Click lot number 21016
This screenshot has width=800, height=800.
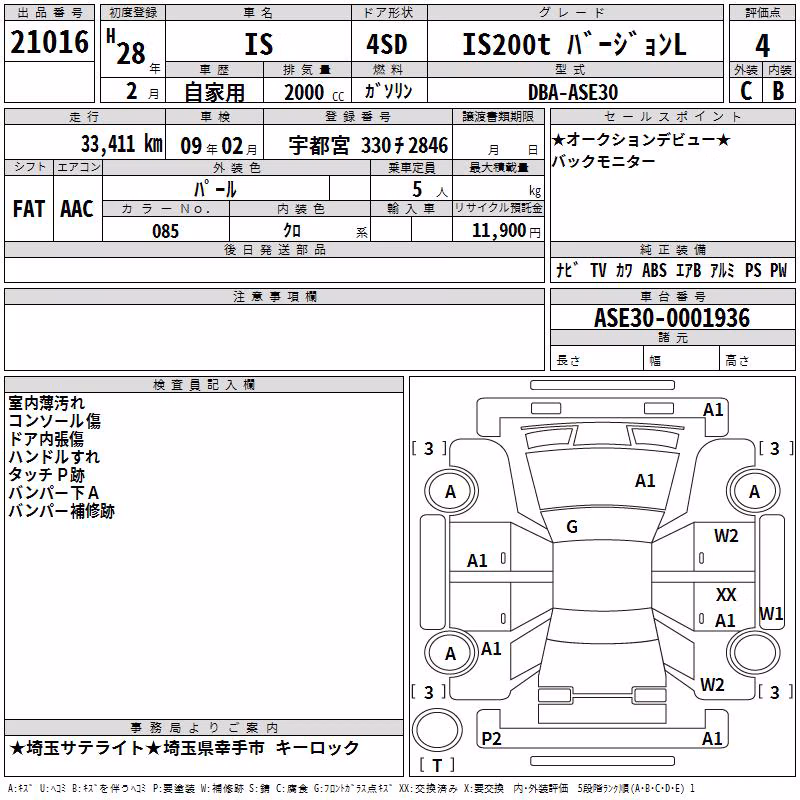(49, 42)
